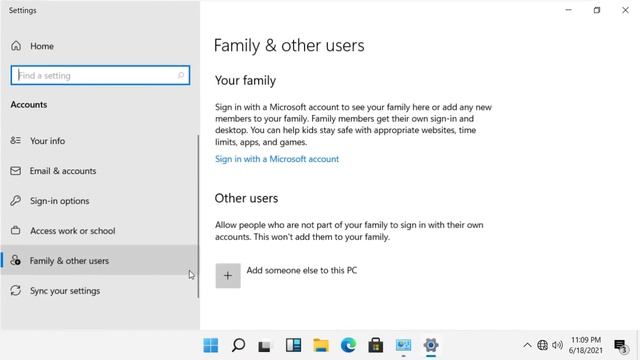Viewport: 640px width, 360px height.
Task: Click the Other users section heading
Action: [246, 198]
